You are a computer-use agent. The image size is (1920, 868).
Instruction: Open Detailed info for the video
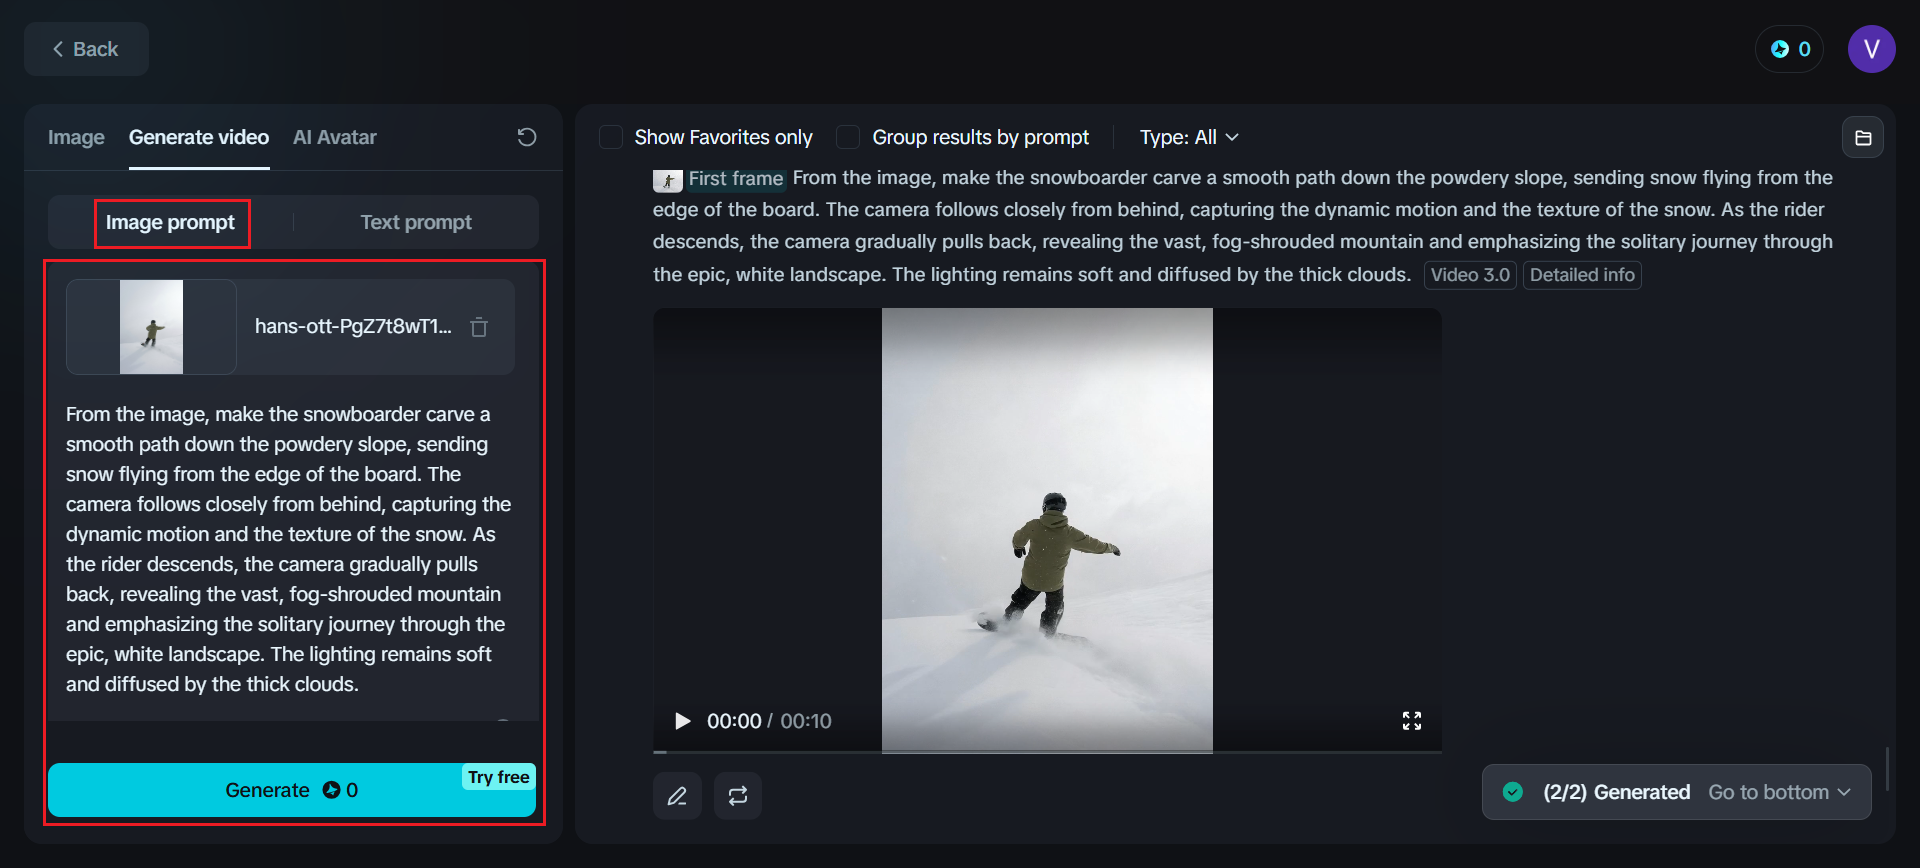point(1582,275)
